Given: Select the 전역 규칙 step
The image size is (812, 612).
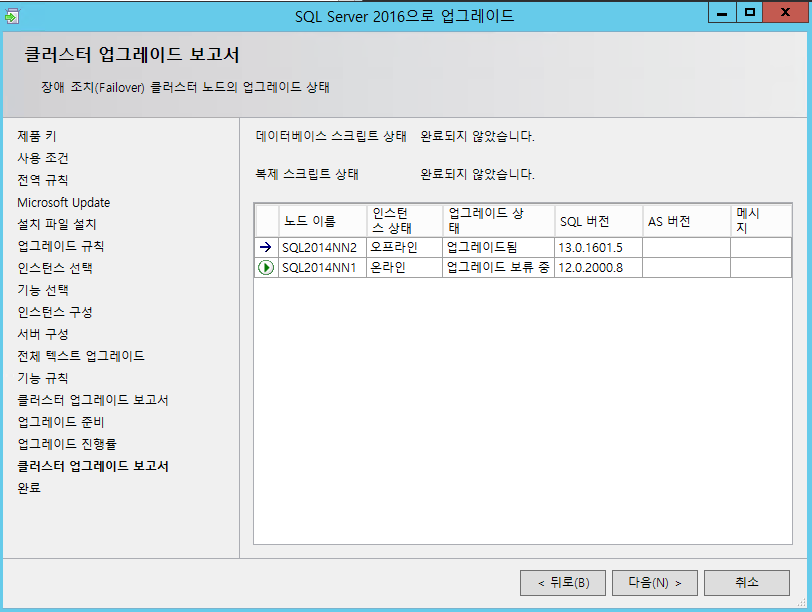Looking at the screenshot, I should point(43,180).
